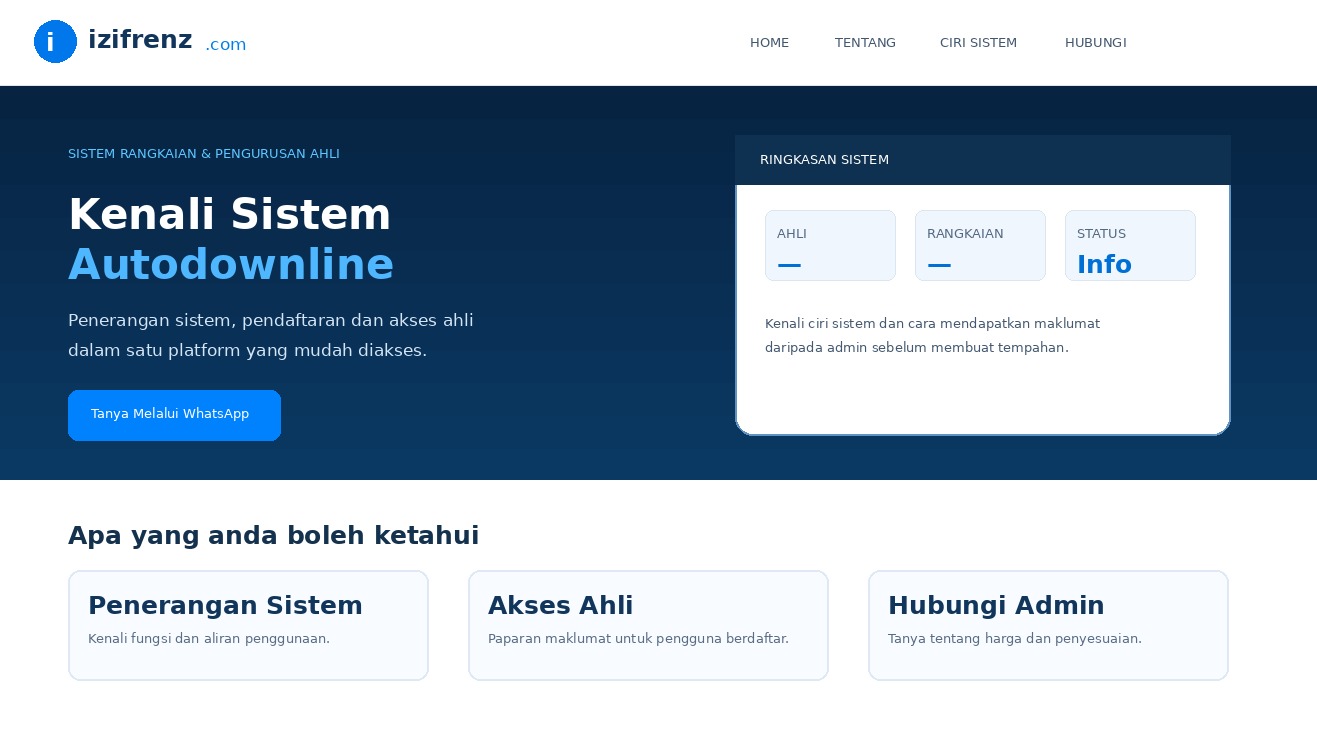Click the Autodownline heading text
The width and height of the screenshot is (1317, 734).
click(x=231, y=265)
